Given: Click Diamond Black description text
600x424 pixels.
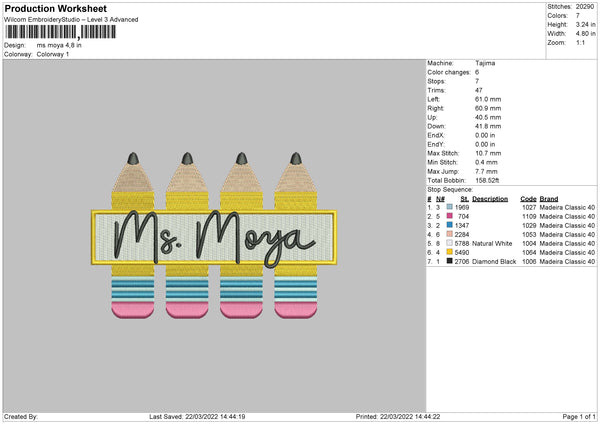Looking at the screenshot, I should (494, 262).
